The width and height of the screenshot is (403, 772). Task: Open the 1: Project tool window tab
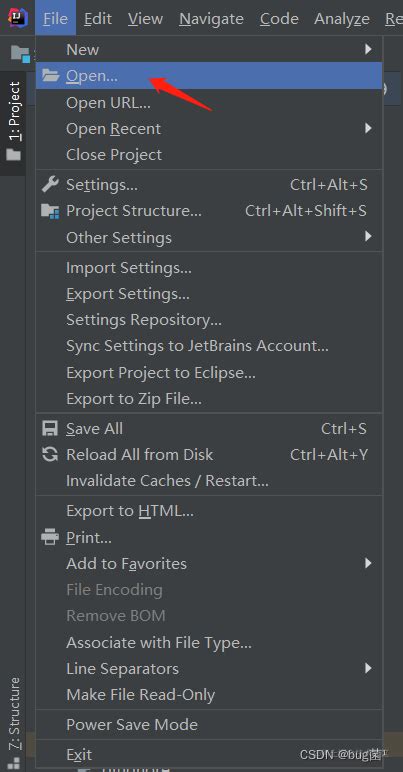coord(13,123)
